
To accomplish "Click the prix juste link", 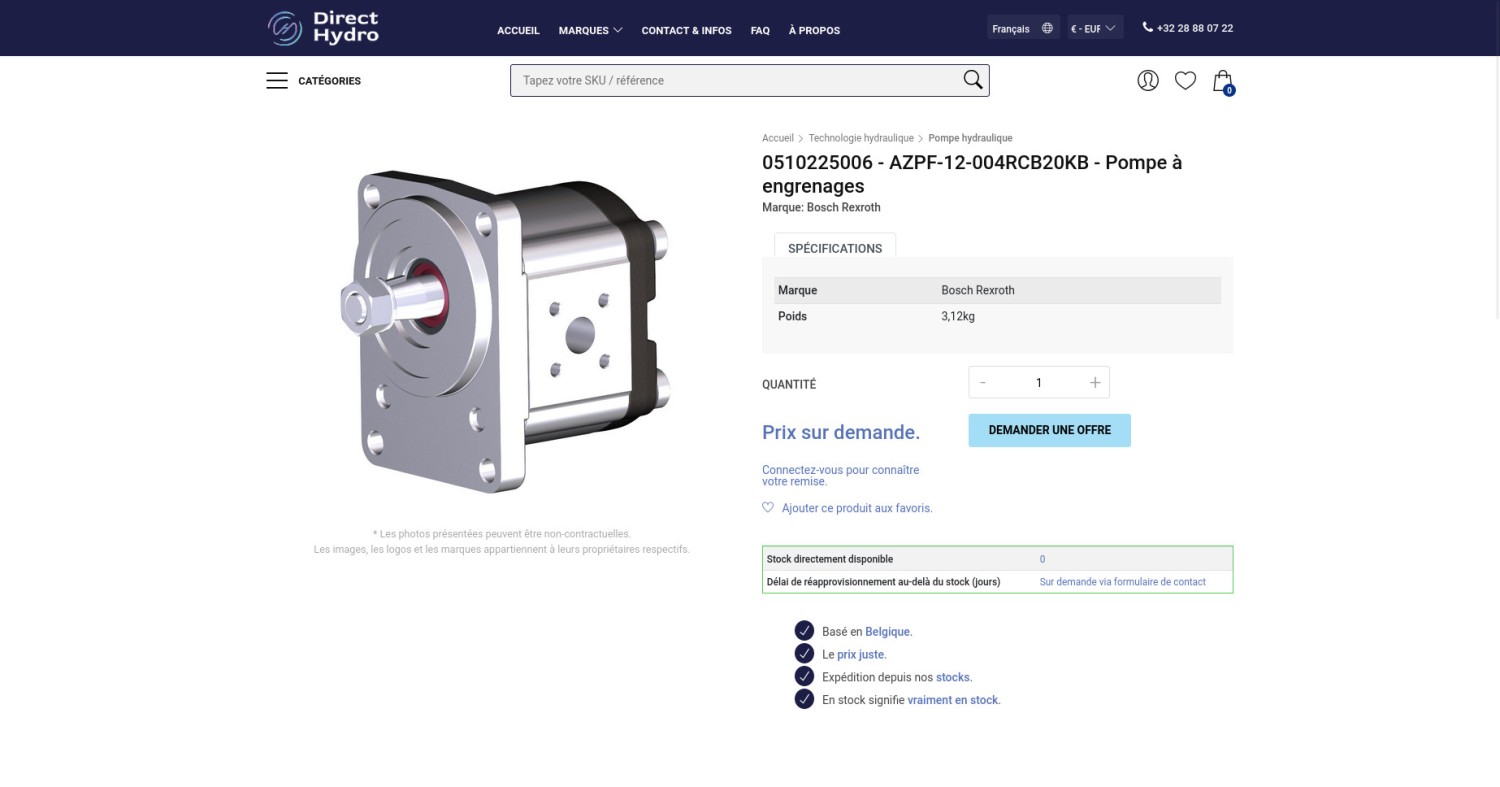I will click(x=861, y=654).
